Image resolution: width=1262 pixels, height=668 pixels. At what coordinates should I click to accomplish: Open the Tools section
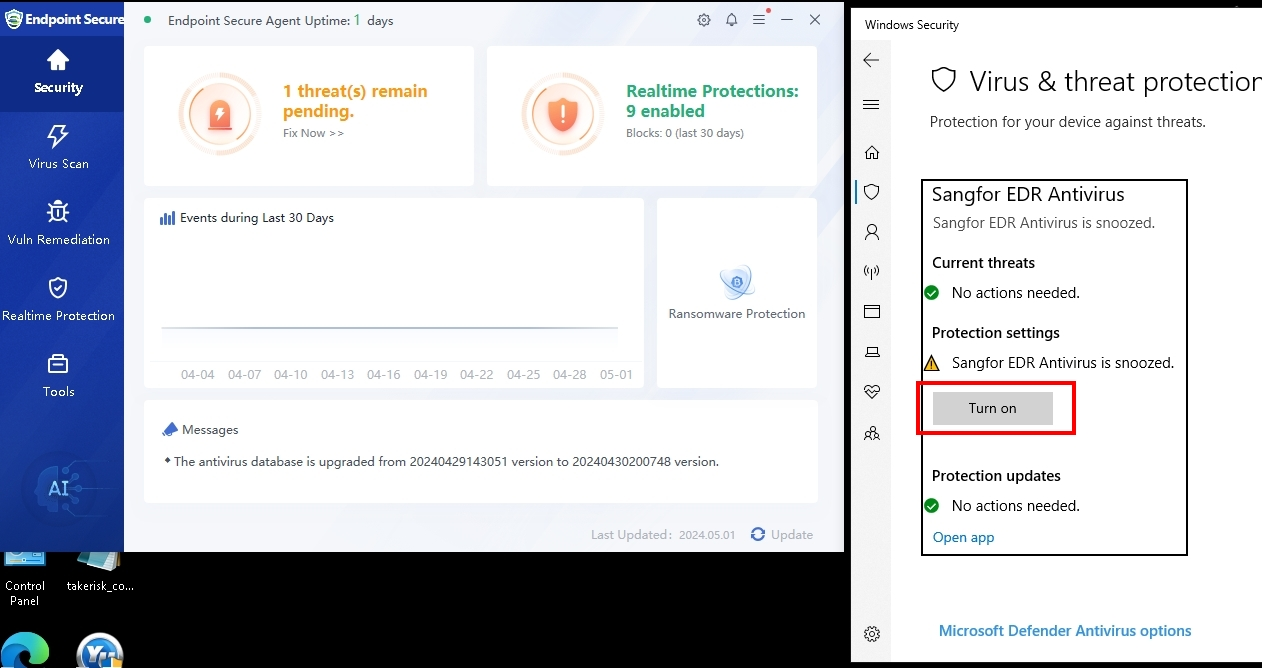(x=59, y=375)
